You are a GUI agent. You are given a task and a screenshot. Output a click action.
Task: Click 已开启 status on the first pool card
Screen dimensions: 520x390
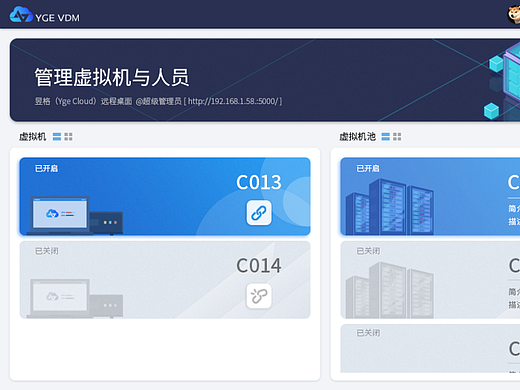368,168
